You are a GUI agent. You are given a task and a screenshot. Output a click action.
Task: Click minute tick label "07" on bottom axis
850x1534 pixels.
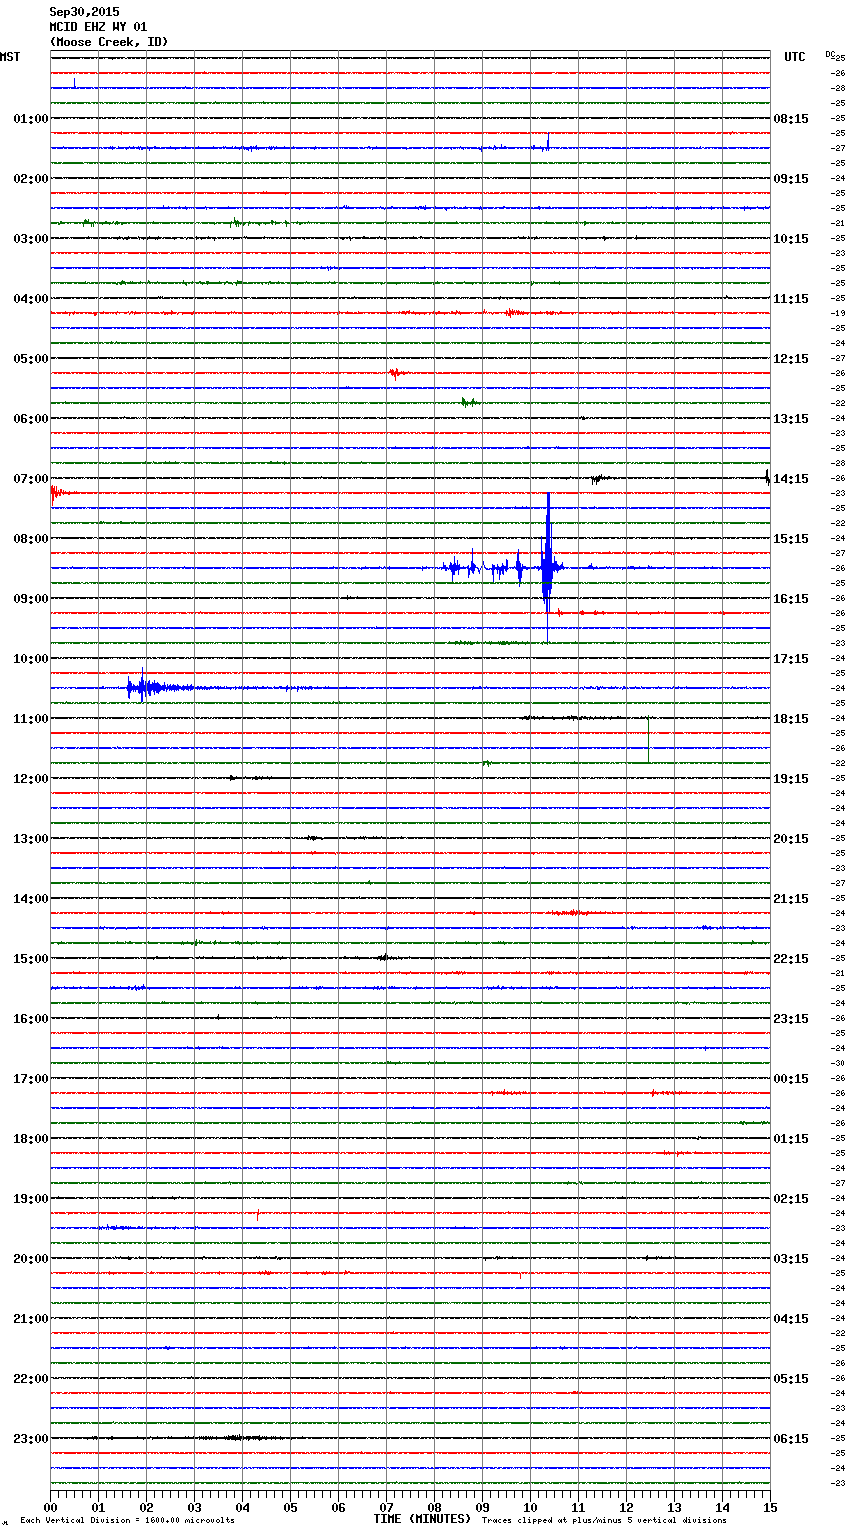point(386,1507)
